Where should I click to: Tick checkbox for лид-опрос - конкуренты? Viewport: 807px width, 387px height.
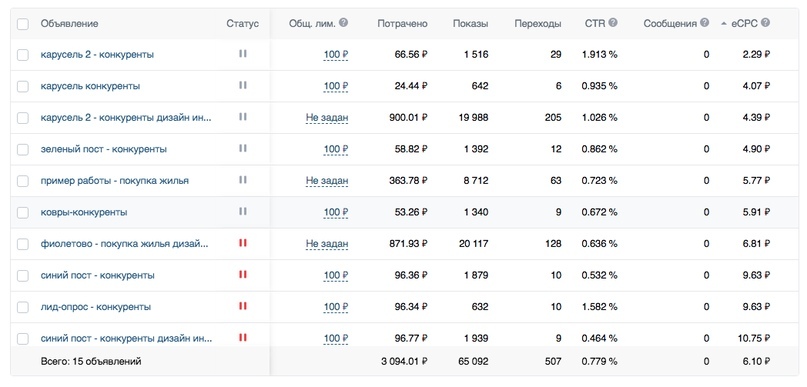[23, 307]
